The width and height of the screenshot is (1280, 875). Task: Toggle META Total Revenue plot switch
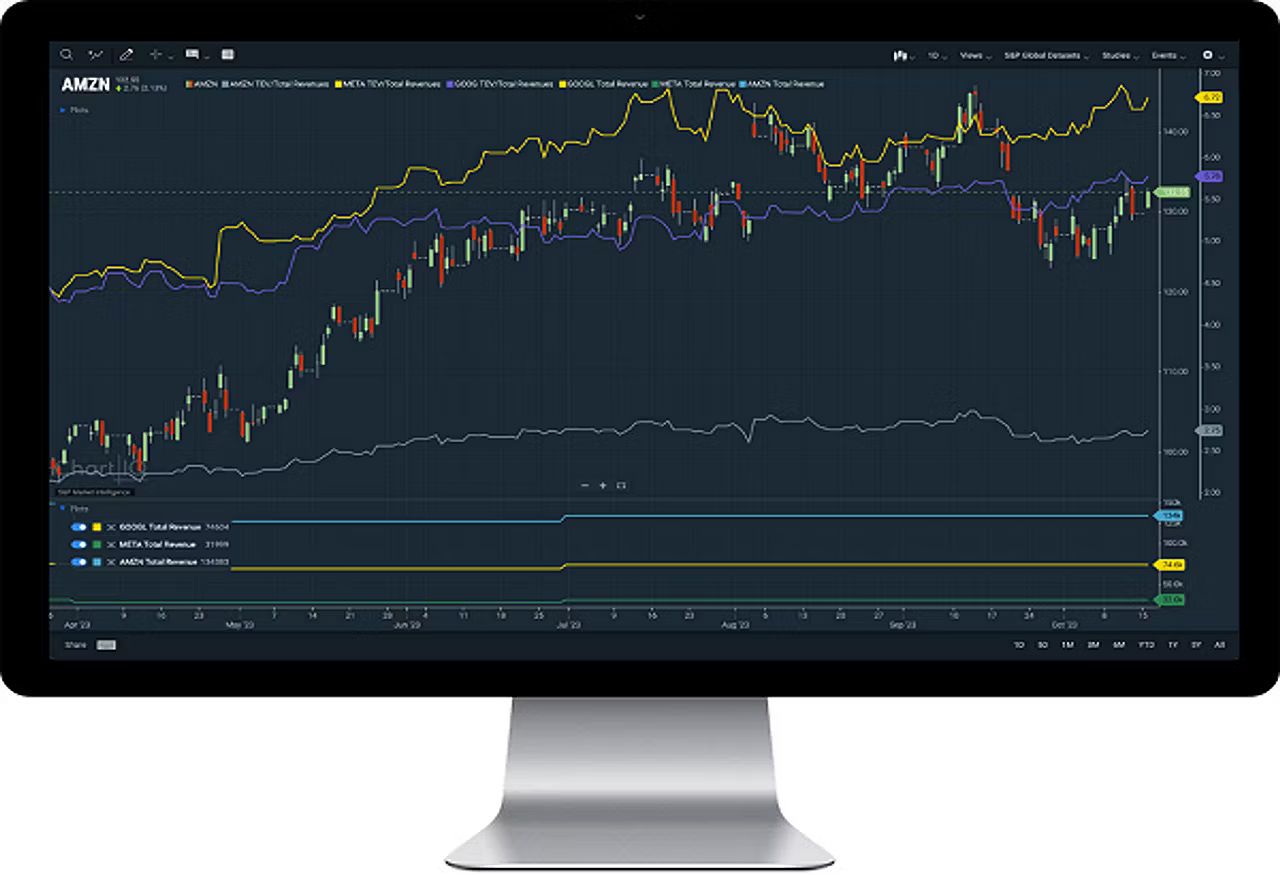point(77,544)
